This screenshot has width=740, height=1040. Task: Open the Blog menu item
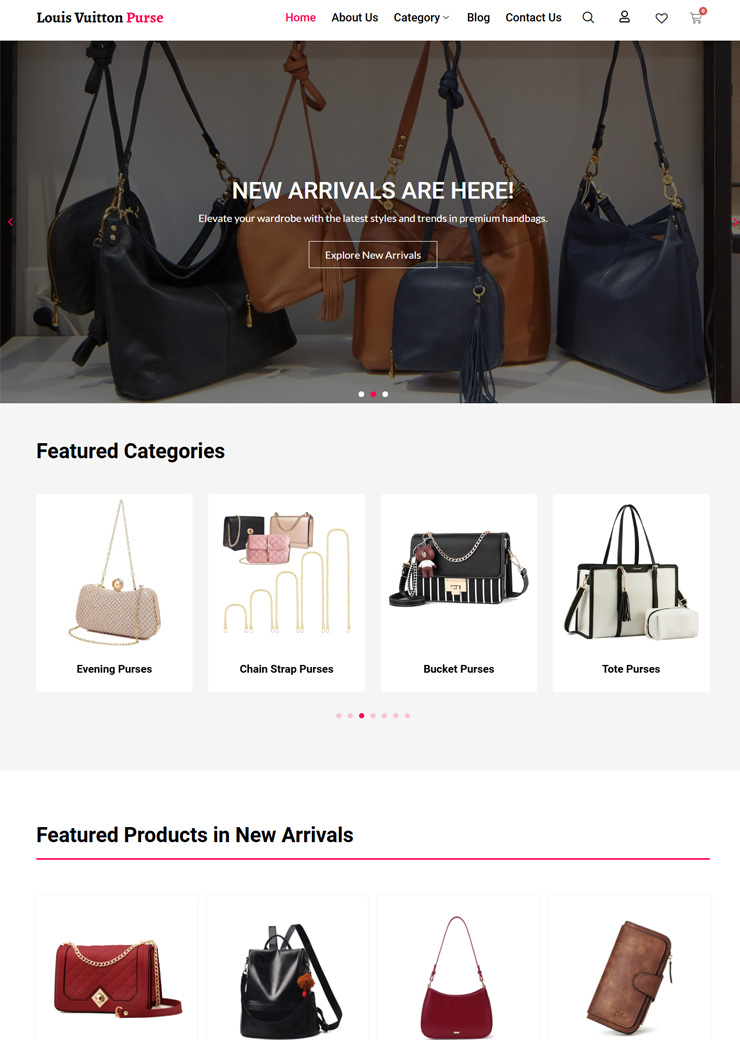pyautogui.click(x=478, y=18)
